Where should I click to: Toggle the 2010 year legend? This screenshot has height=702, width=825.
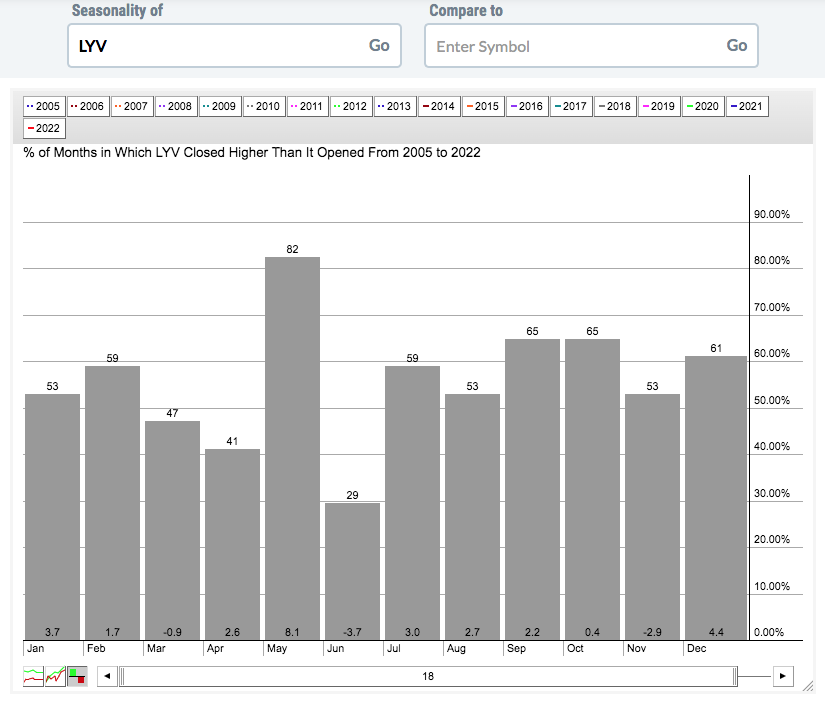pos(264,106)
